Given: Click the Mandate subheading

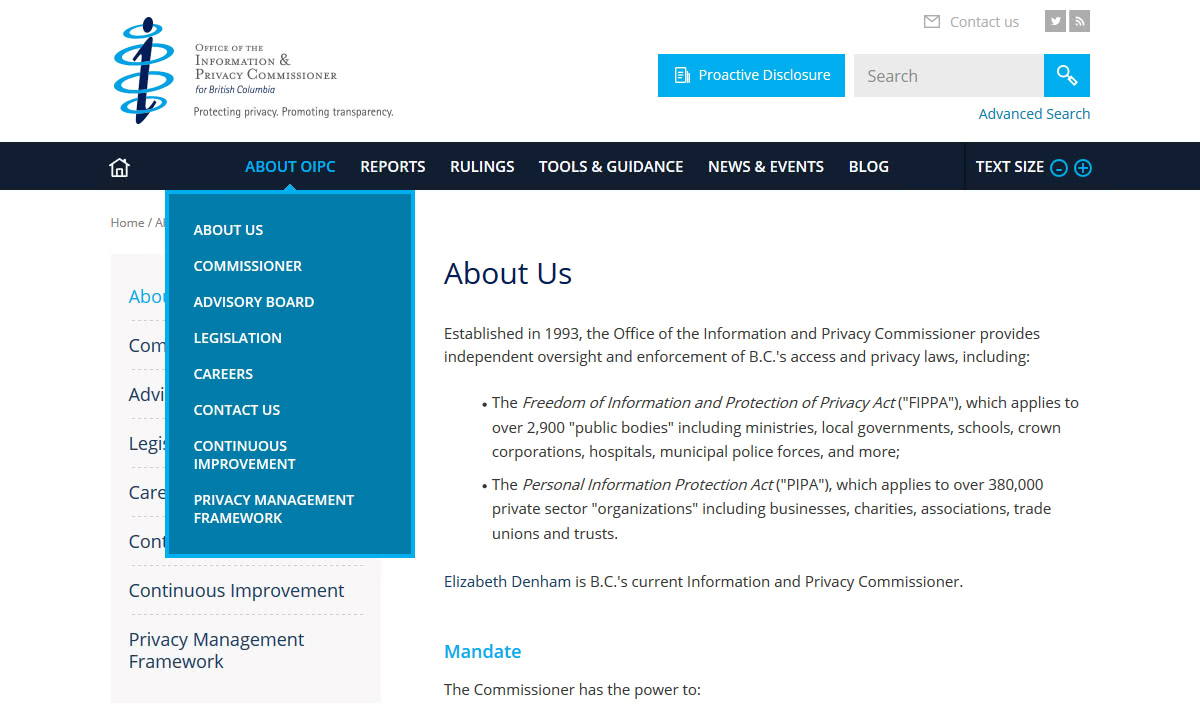Looking at the screenshot, I should click(483, 651).
